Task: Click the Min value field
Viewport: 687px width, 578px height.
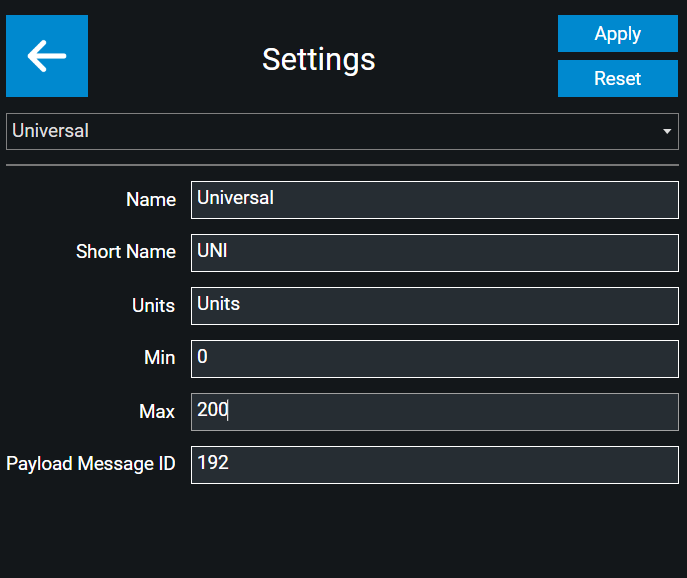Action: (434, 358)
